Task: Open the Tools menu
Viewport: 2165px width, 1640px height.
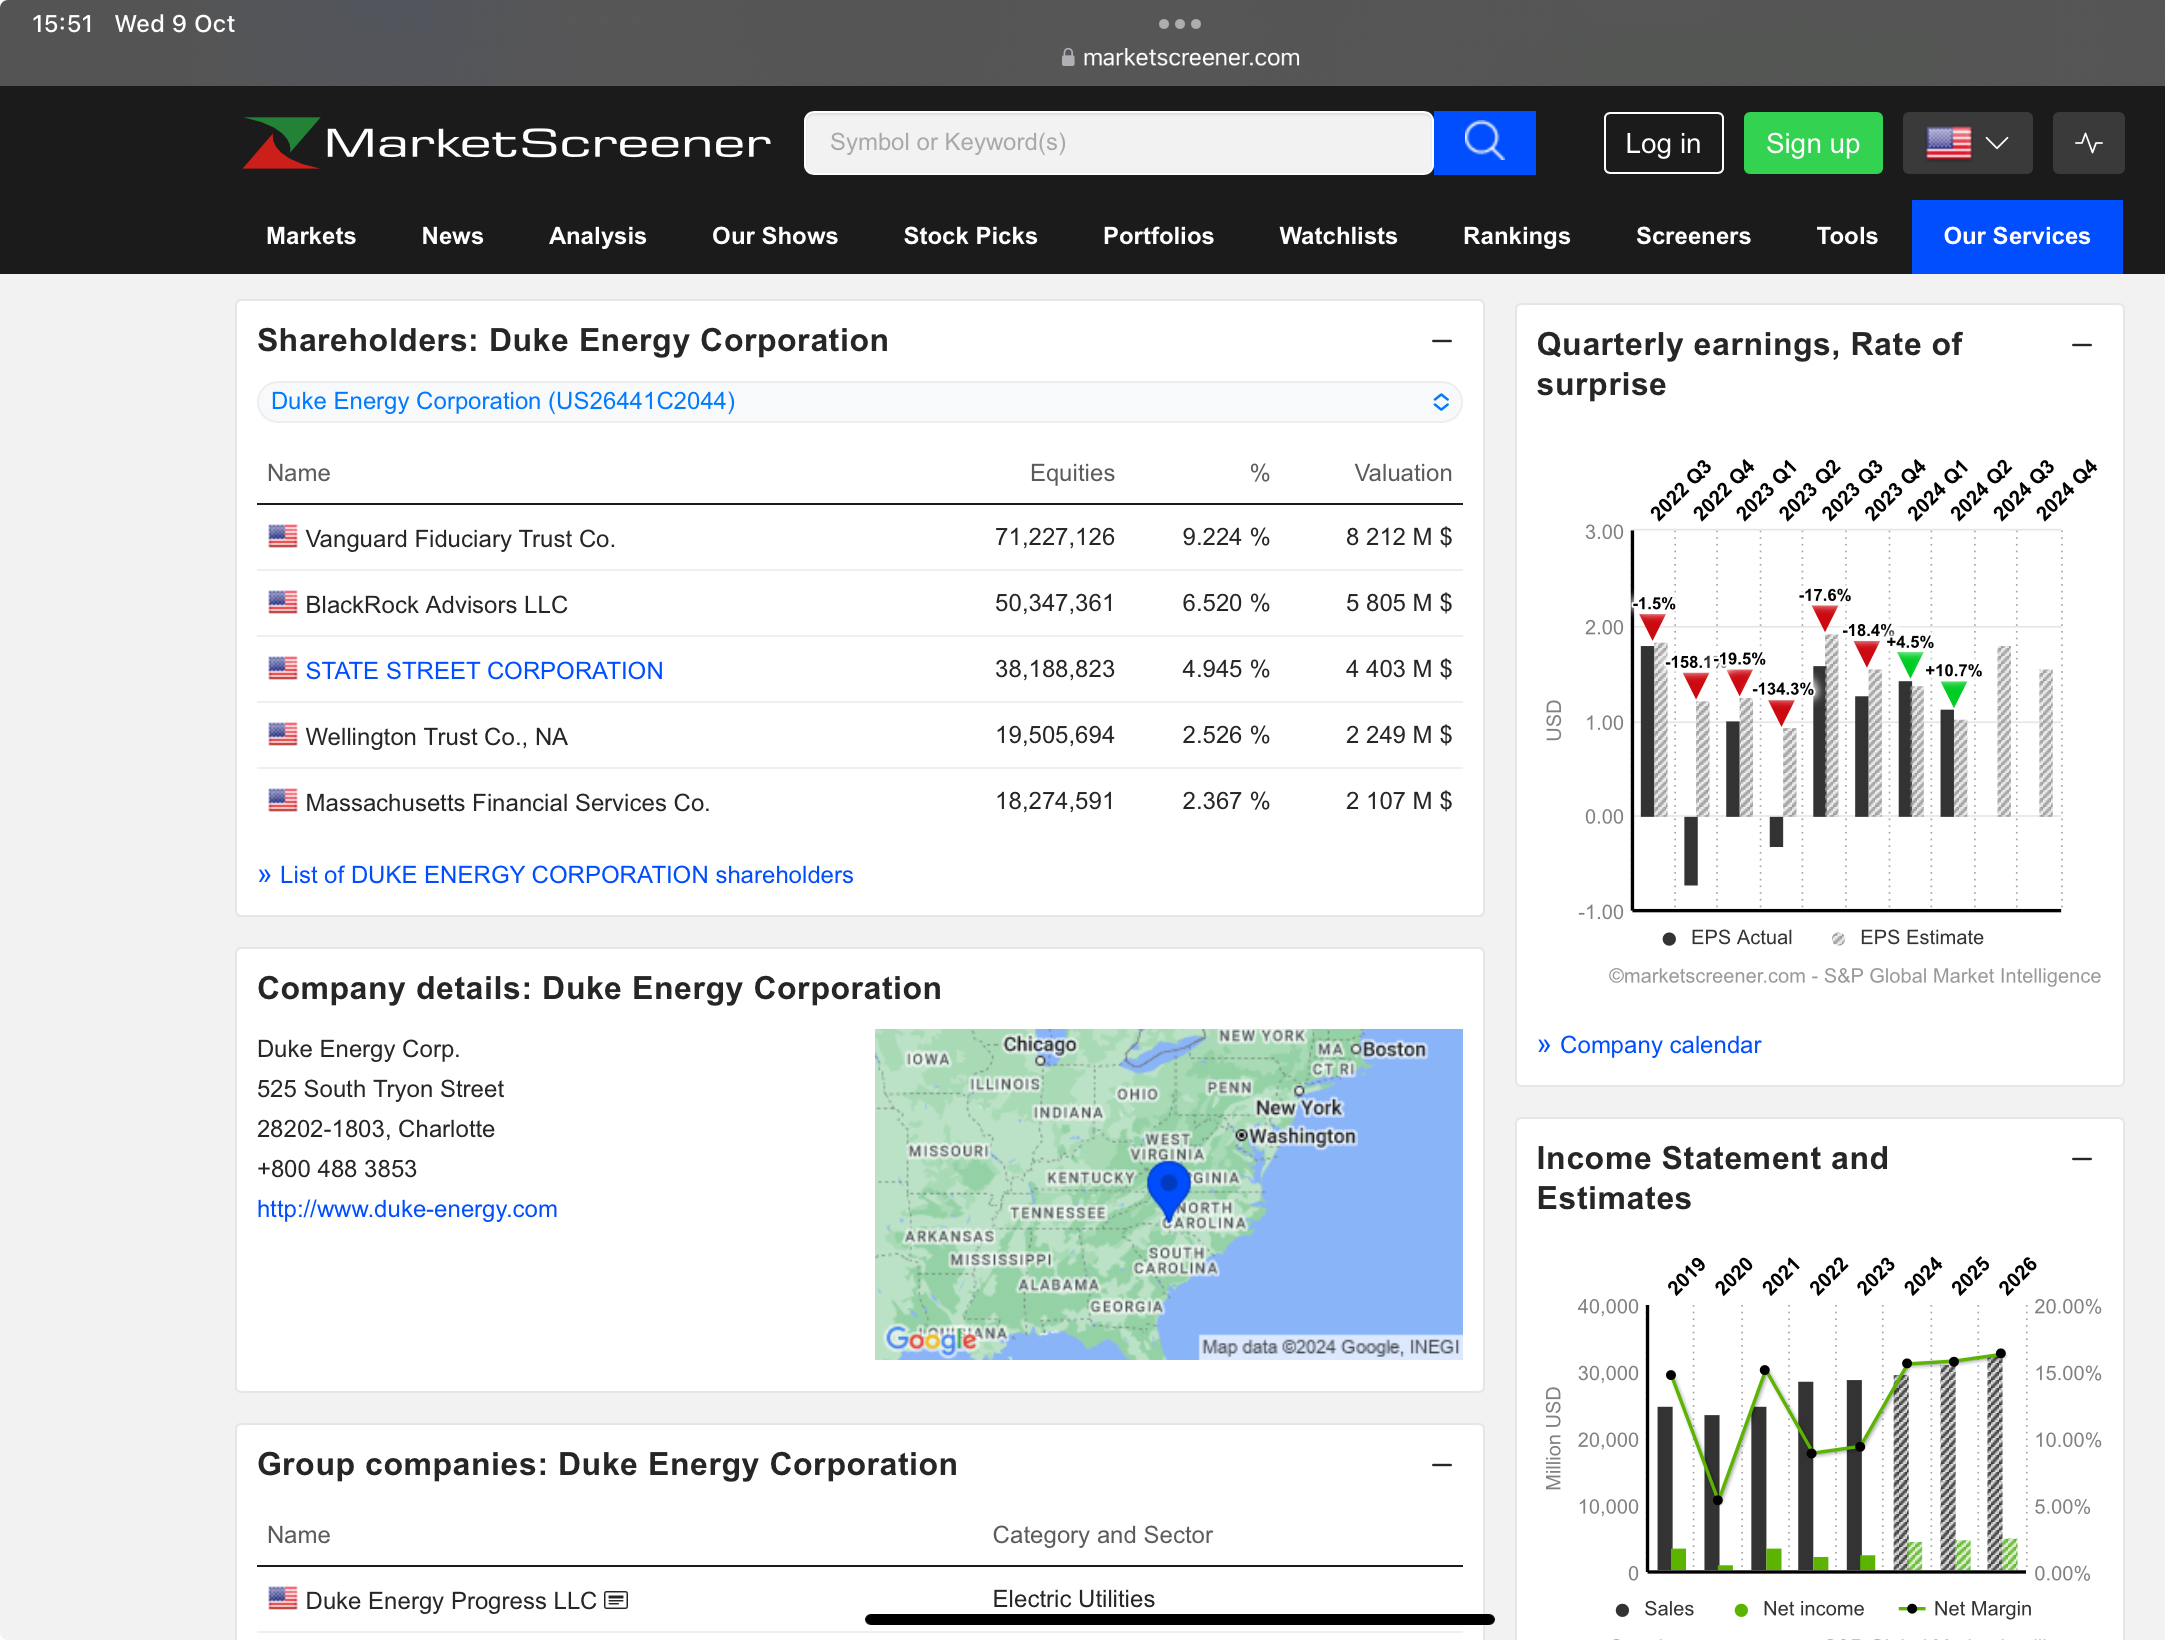Action: click(1846, 236)
